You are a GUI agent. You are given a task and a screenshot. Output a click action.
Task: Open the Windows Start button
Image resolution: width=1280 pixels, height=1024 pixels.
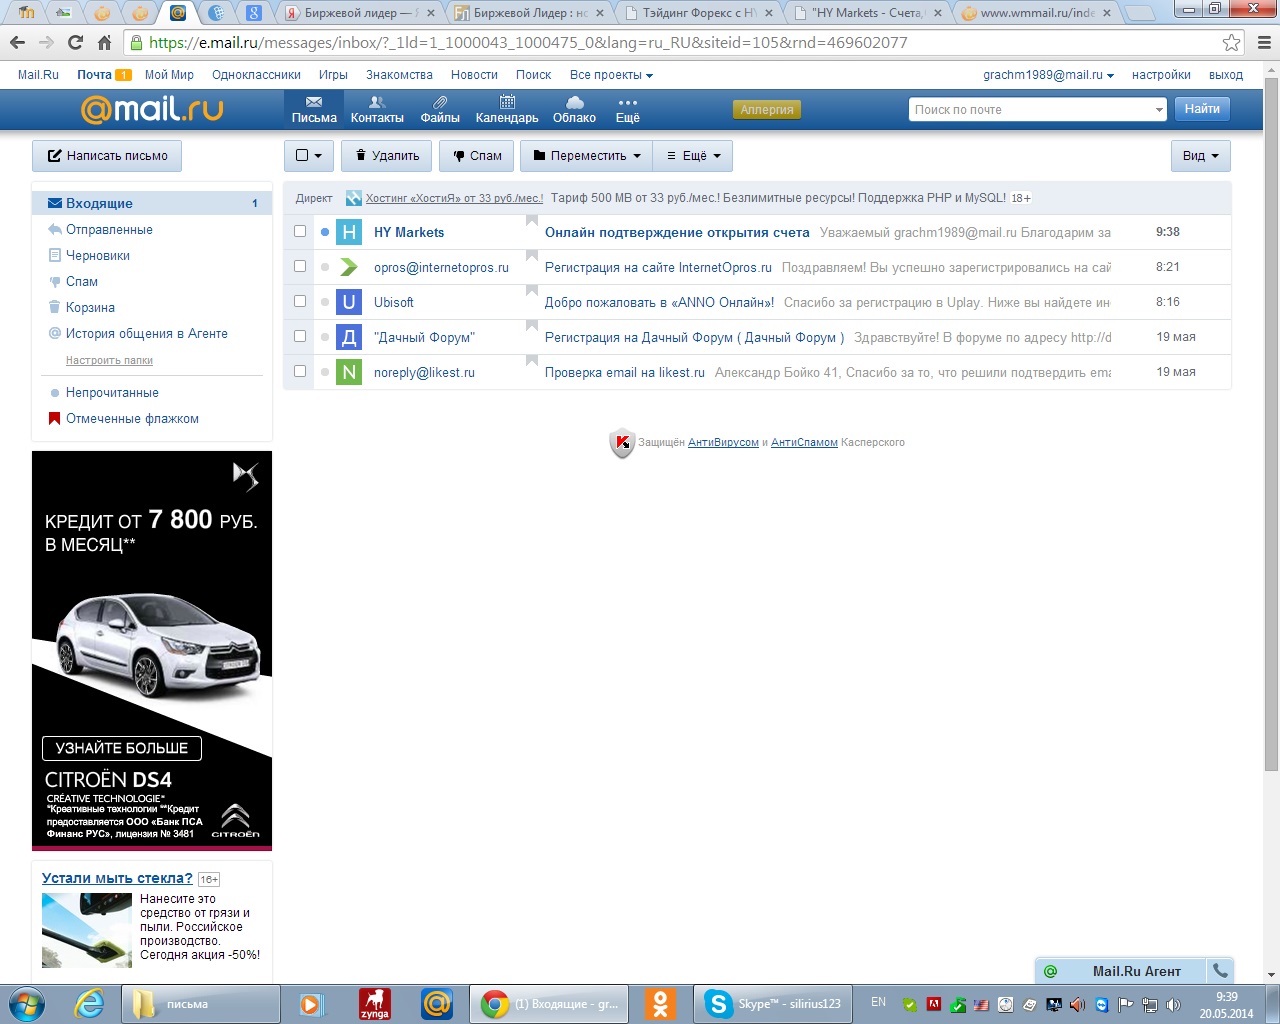point(26,1003)
